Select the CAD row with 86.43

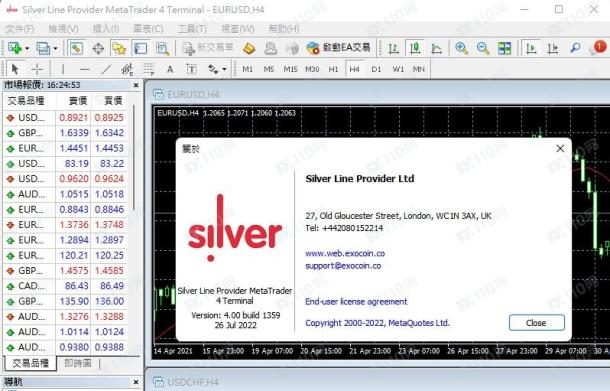pos(65,286)
